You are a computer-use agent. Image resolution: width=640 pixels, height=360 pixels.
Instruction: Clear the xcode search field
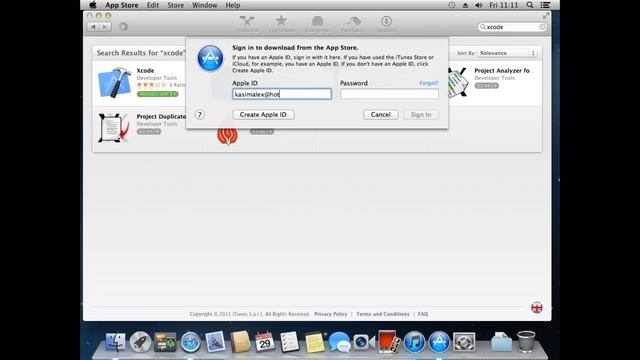coord(542,27)
